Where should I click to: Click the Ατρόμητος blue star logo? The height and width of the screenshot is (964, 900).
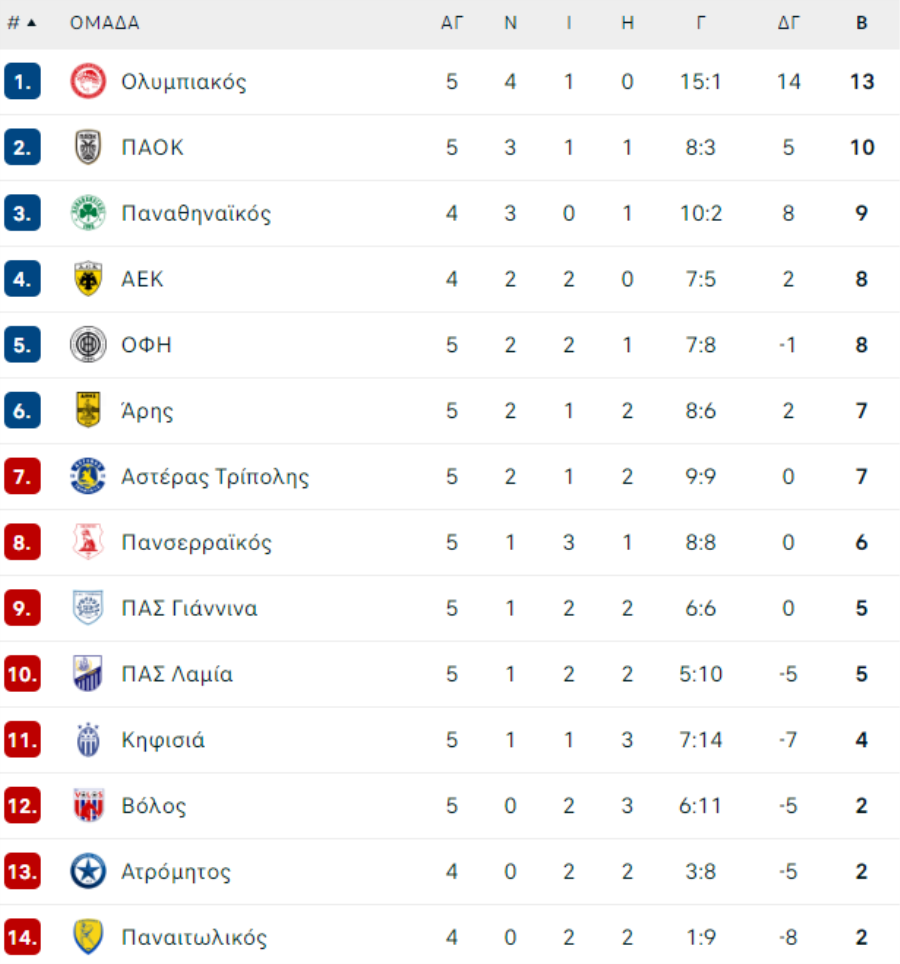click(88, 871)
